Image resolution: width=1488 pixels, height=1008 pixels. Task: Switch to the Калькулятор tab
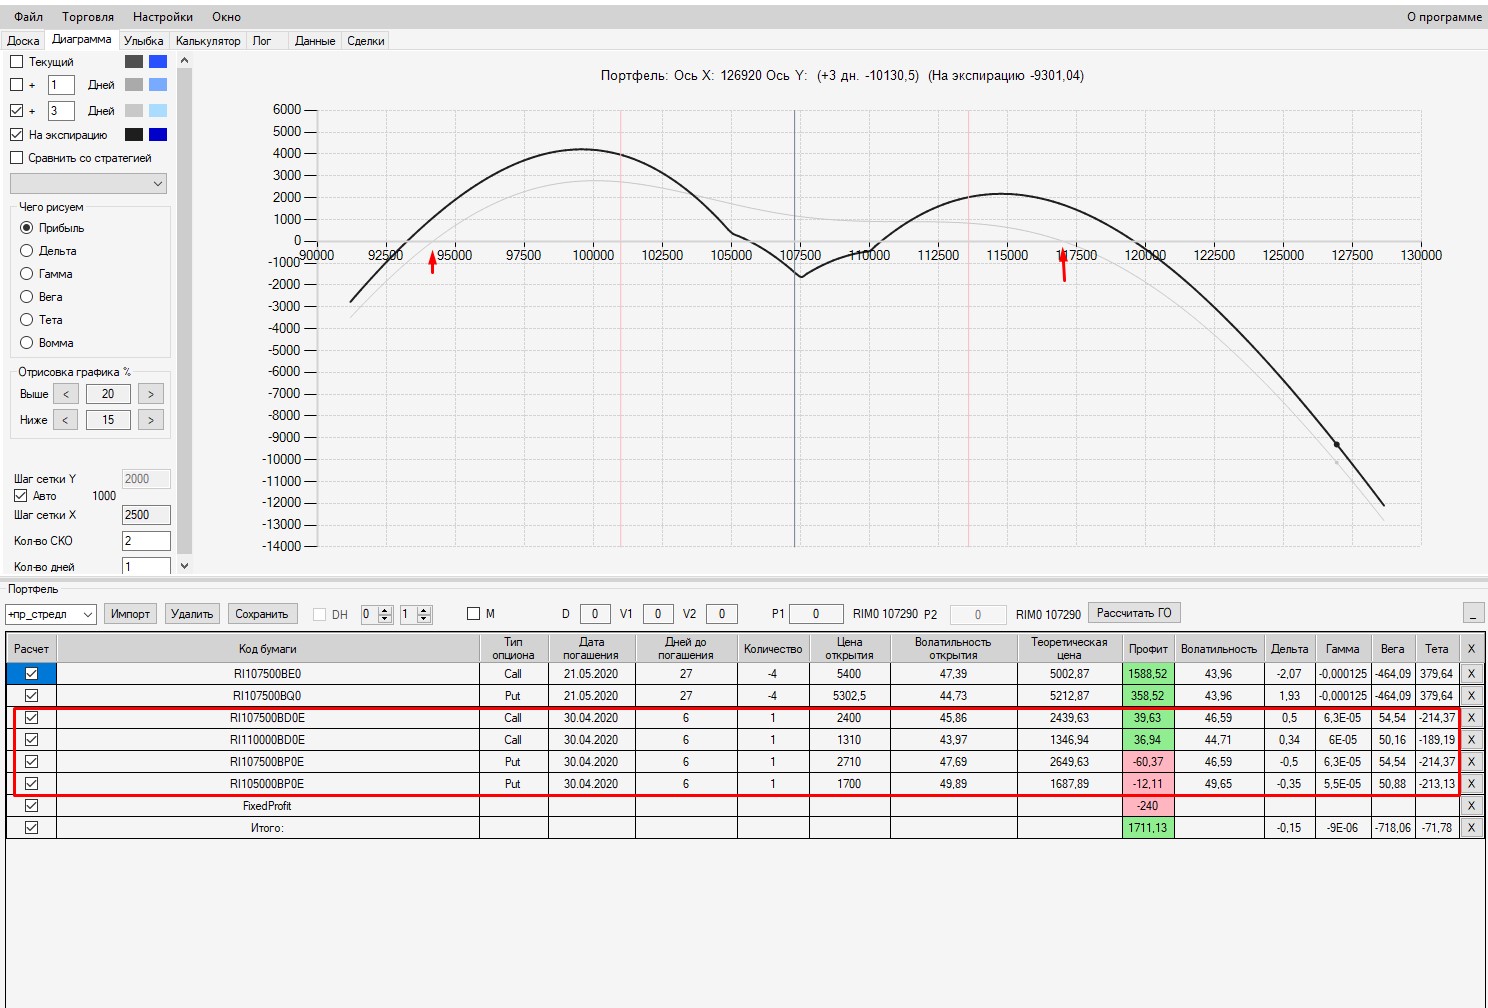pyautogui.click(x=208, y=41)
